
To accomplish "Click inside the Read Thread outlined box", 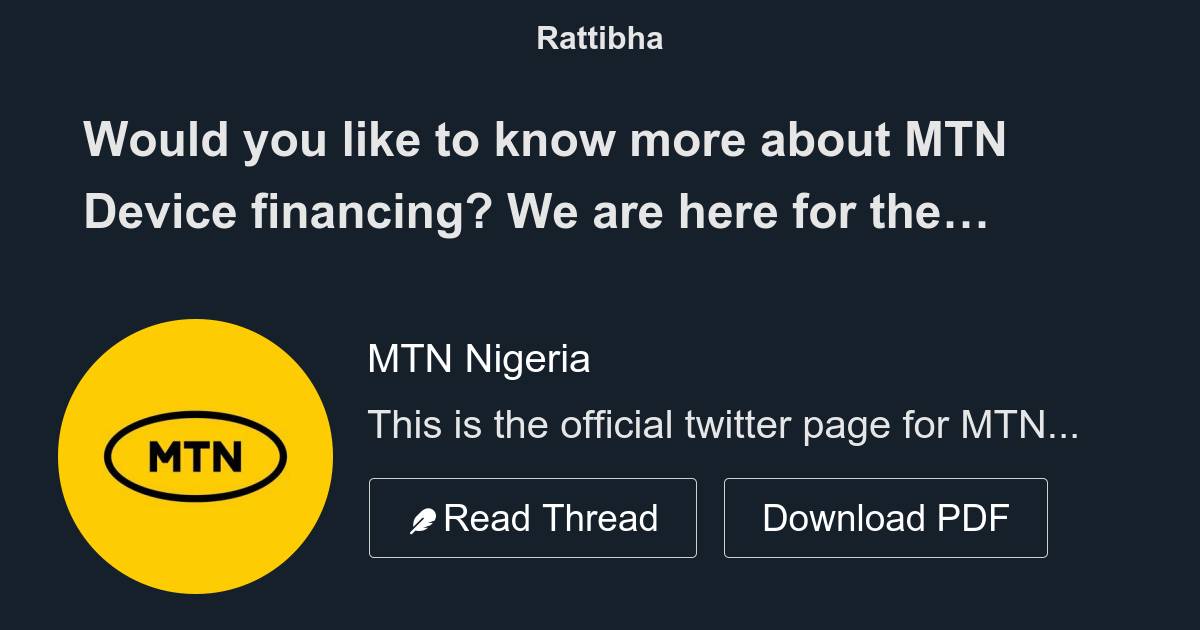I will click(x=533, y=517).
